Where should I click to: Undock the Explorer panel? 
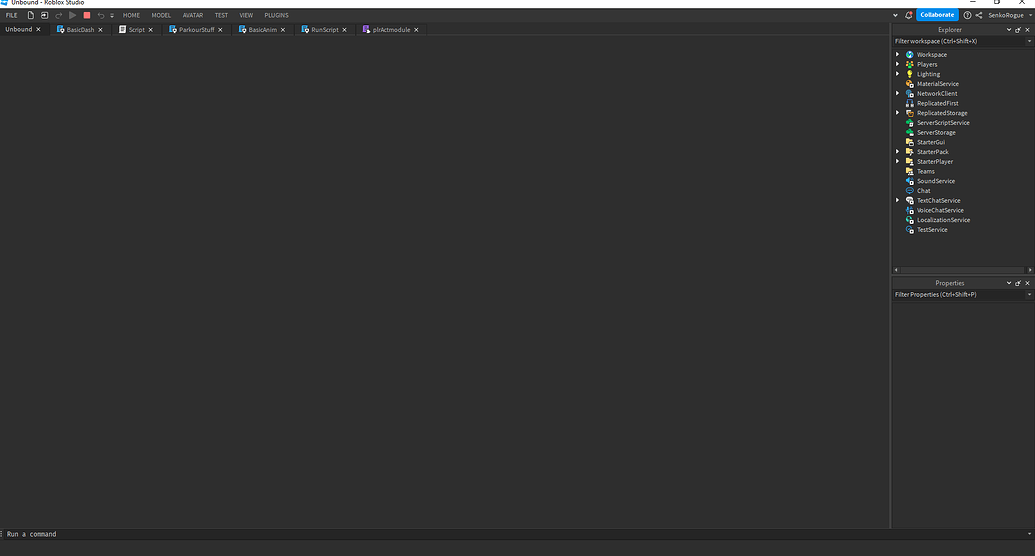click(x=1018, y=30)
